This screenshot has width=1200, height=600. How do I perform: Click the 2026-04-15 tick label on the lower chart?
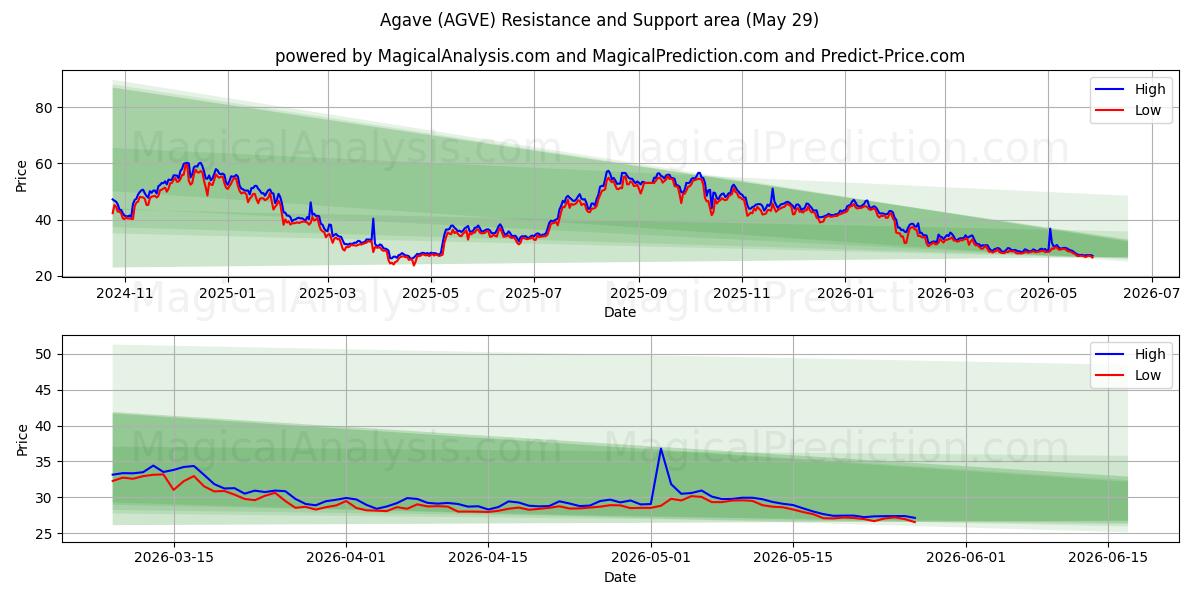click(x=488, y=559)
